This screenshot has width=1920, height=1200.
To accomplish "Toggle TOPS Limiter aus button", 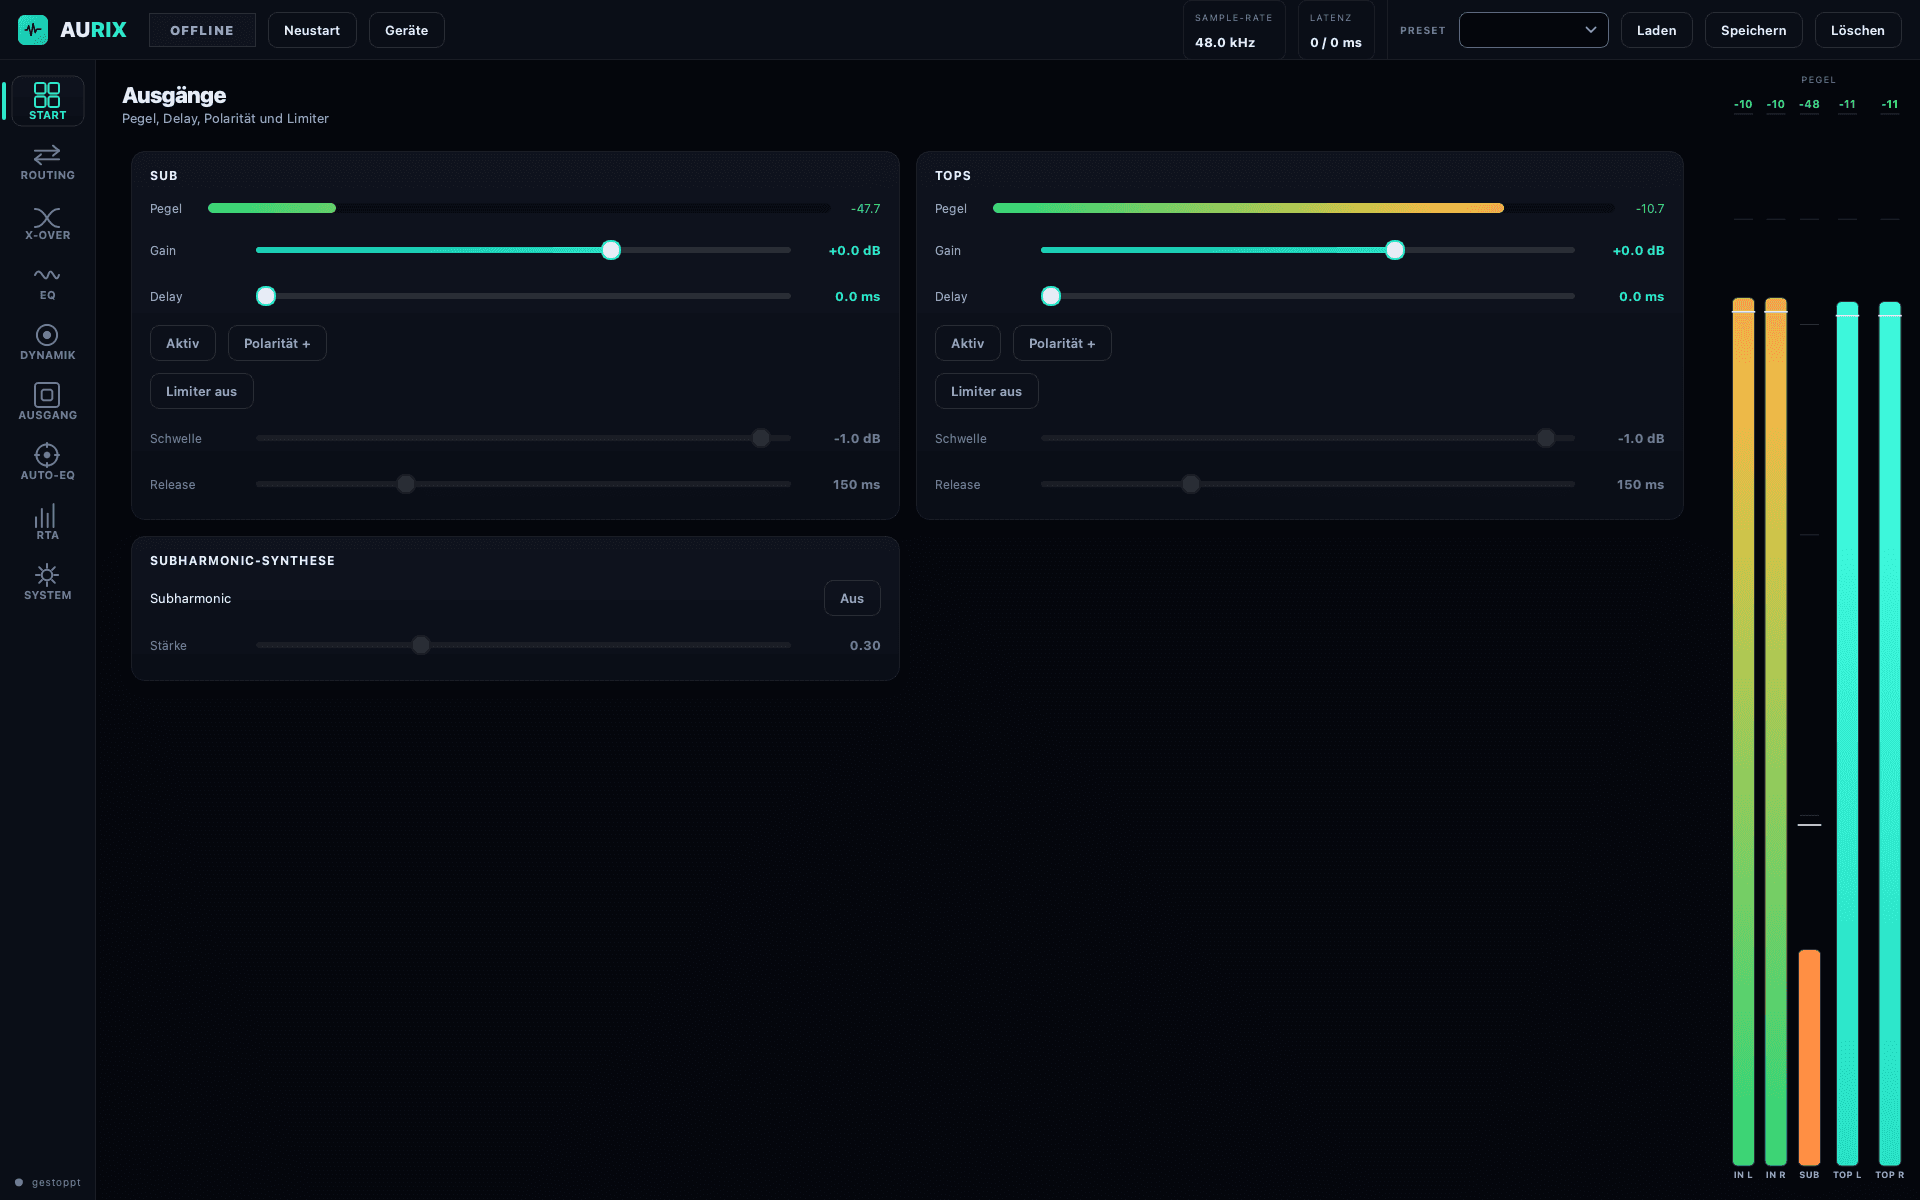I will click(987, 391).
